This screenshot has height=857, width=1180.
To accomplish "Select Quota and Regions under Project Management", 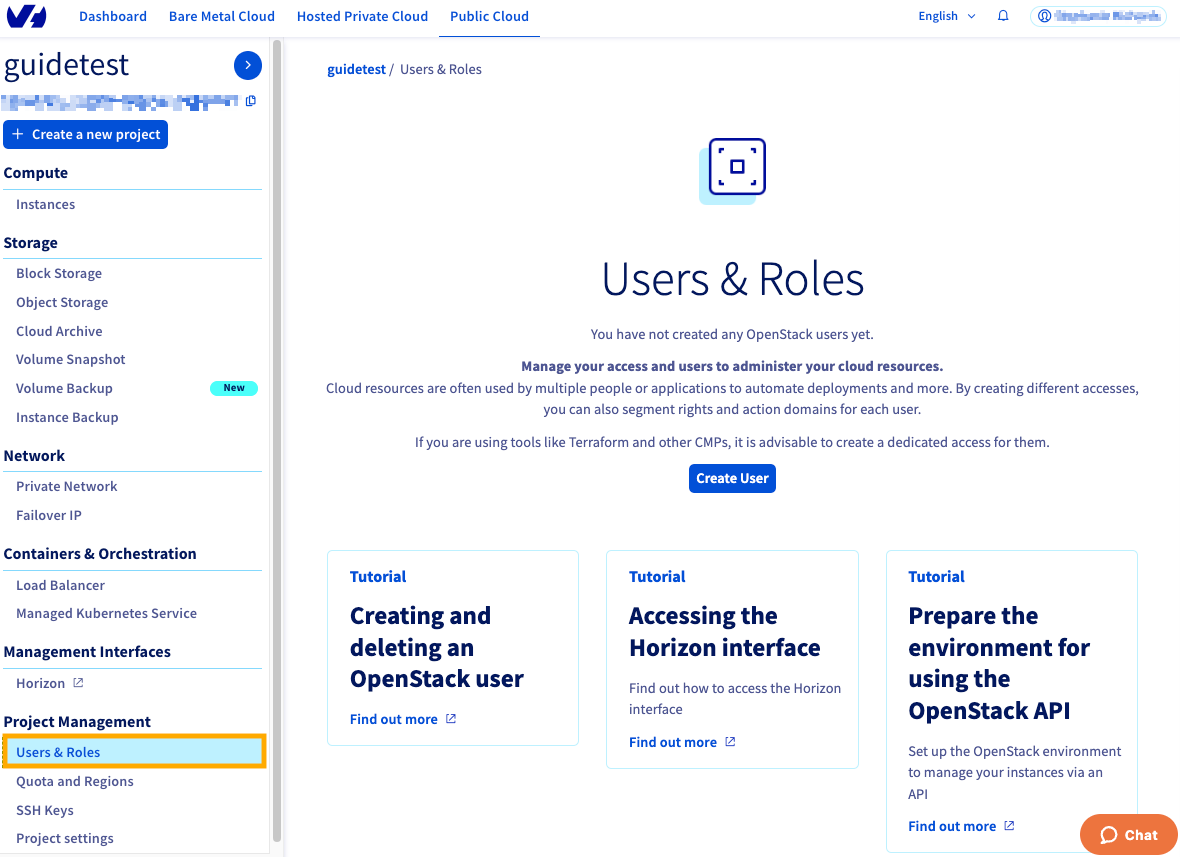I will pos(73,781).
